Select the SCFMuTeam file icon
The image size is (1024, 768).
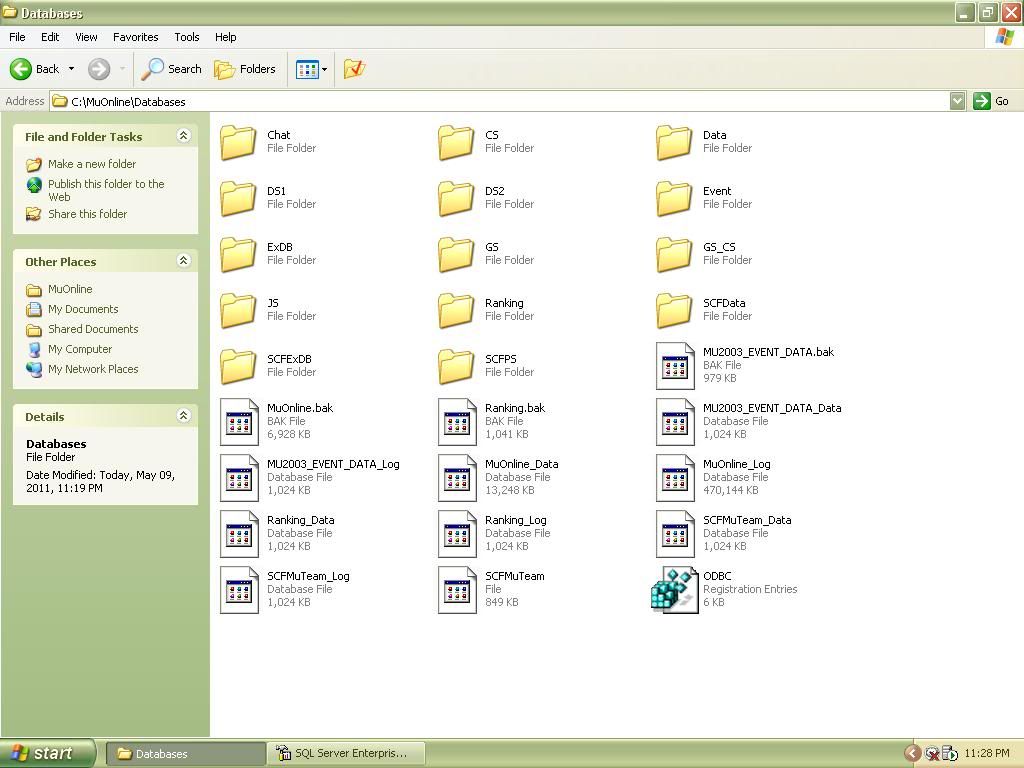(x=457, y=589)
